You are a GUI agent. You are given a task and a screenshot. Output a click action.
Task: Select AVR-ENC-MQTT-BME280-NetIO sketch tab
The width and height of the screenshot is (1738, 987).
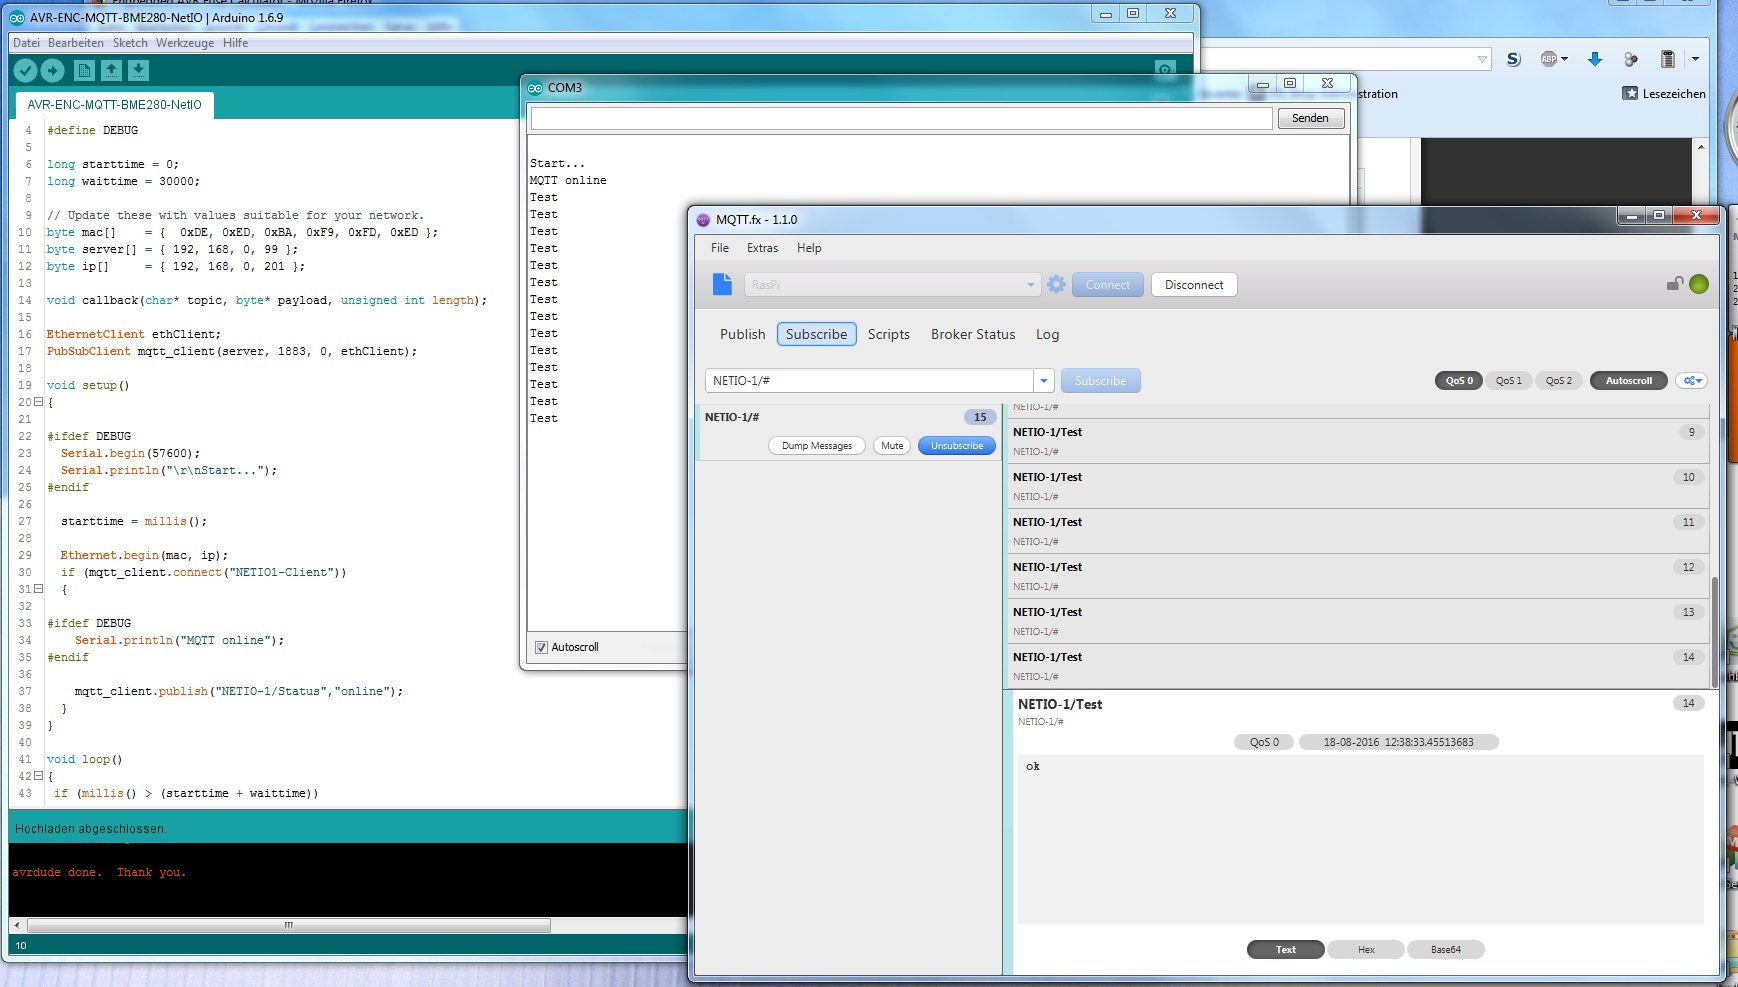click(114, 104)
